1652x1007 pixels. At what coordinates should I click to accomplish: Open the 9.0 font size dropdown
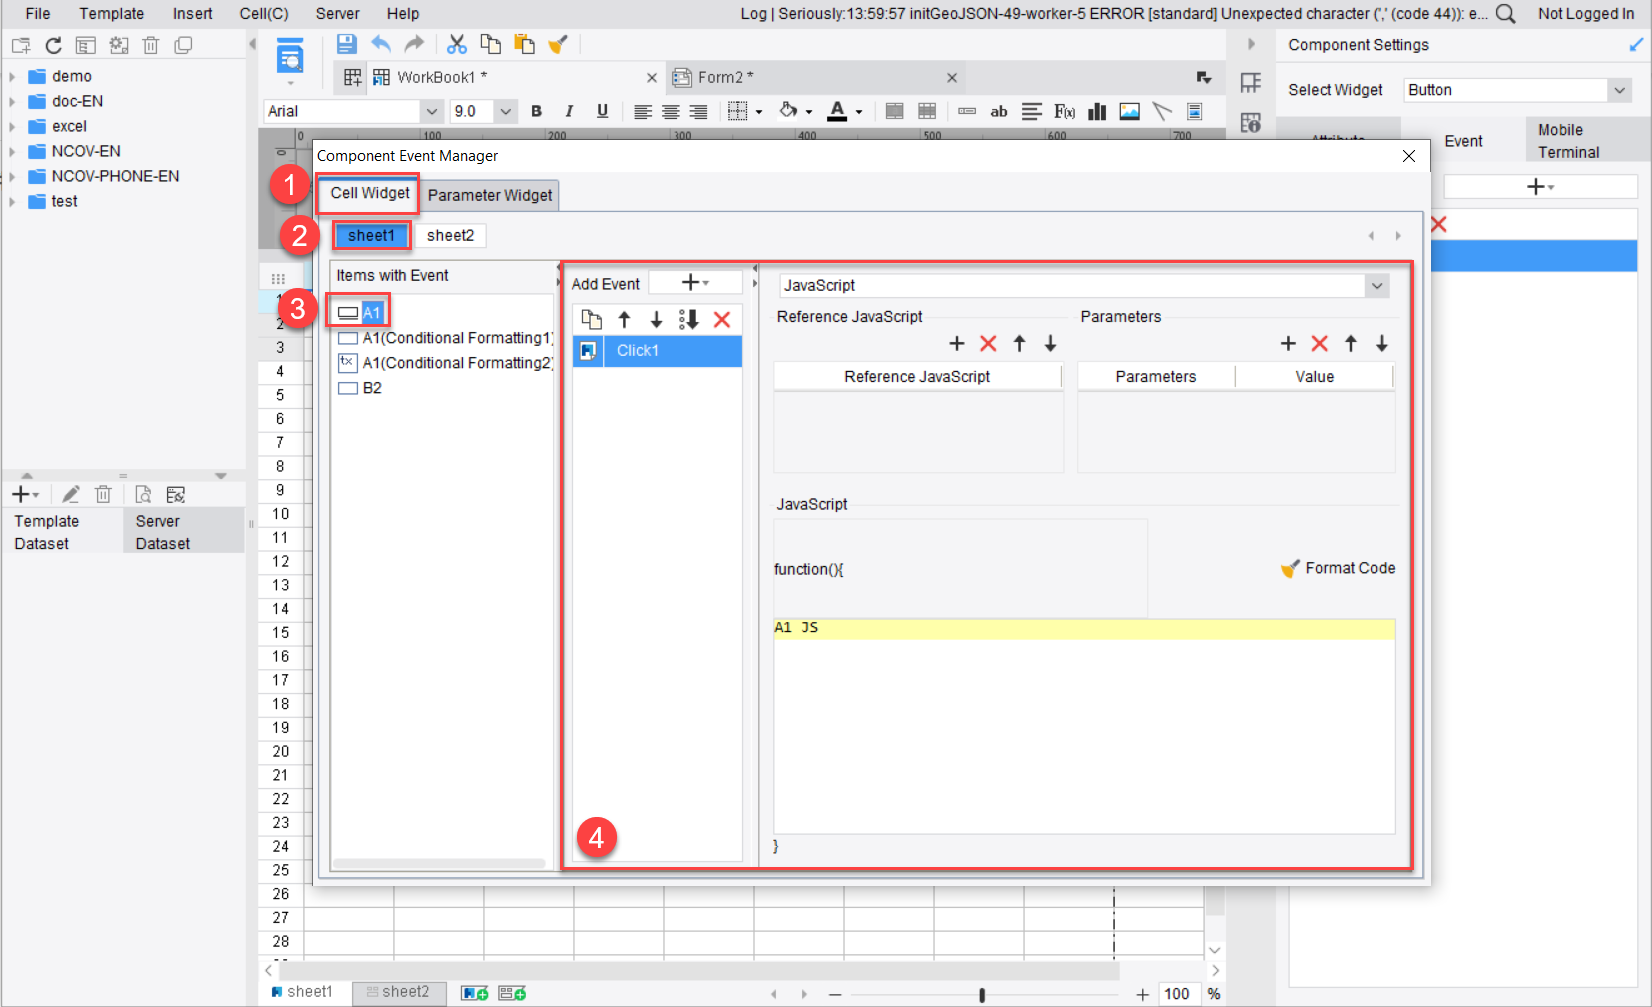tap(505, 111)
